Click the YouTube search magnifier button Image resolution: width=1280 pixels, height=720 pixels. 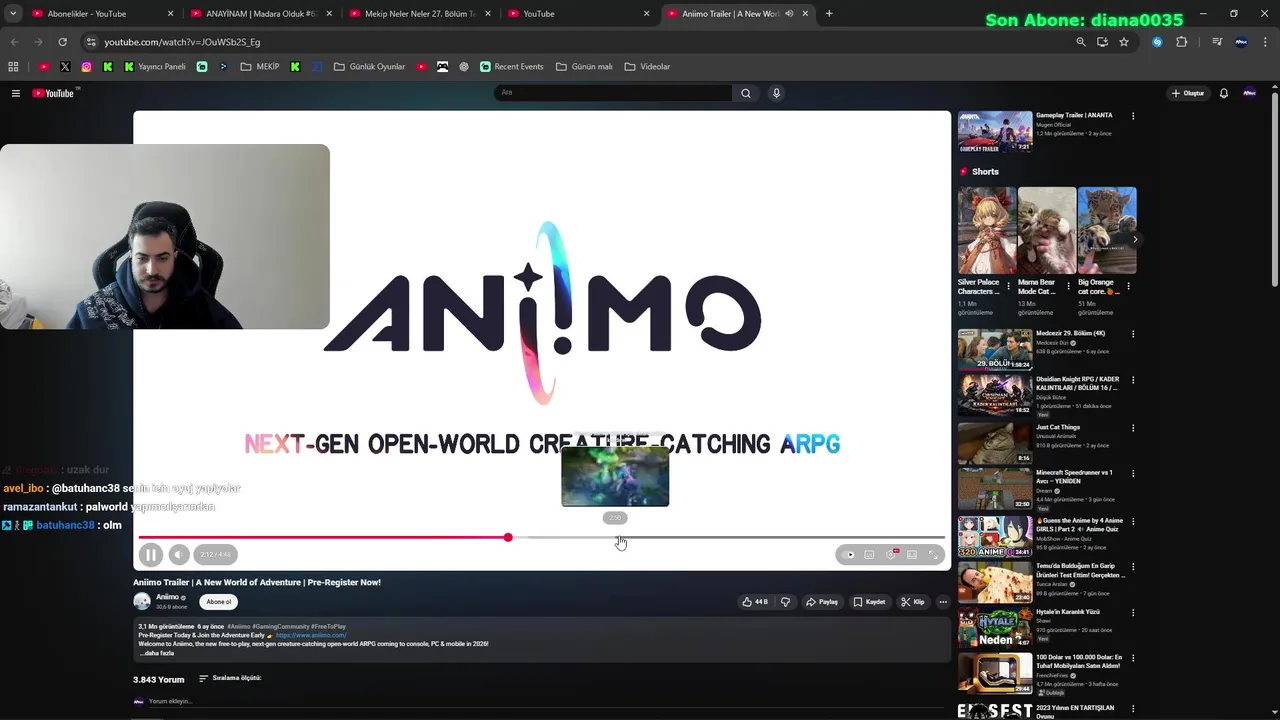coord(745,93)
